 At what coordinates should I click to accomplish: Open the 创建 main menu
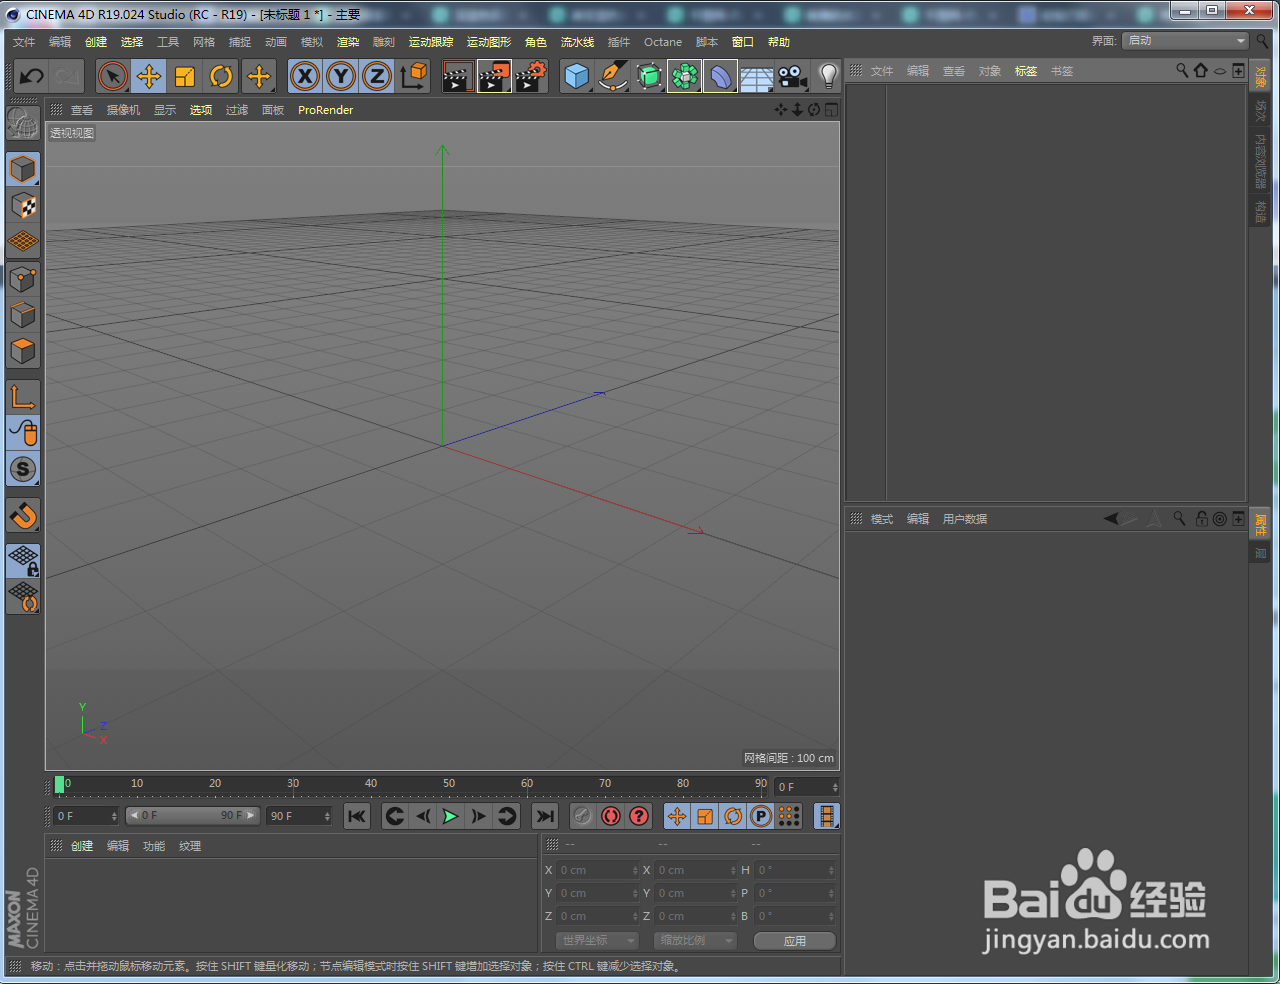click(96, 42)
